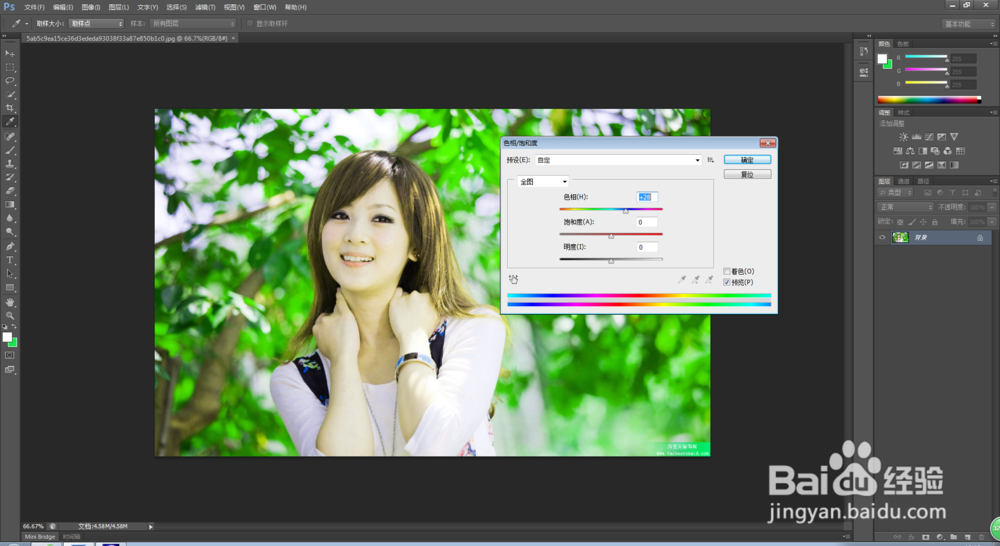Open the preset dropdown in dialog

click(x=617, y=159)
